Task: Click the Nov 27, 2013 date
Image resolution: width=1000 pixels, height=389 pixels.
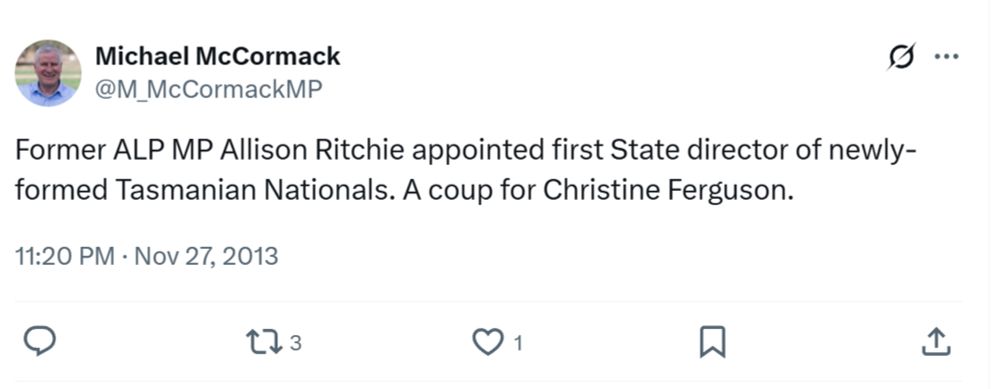Action: 207,256
